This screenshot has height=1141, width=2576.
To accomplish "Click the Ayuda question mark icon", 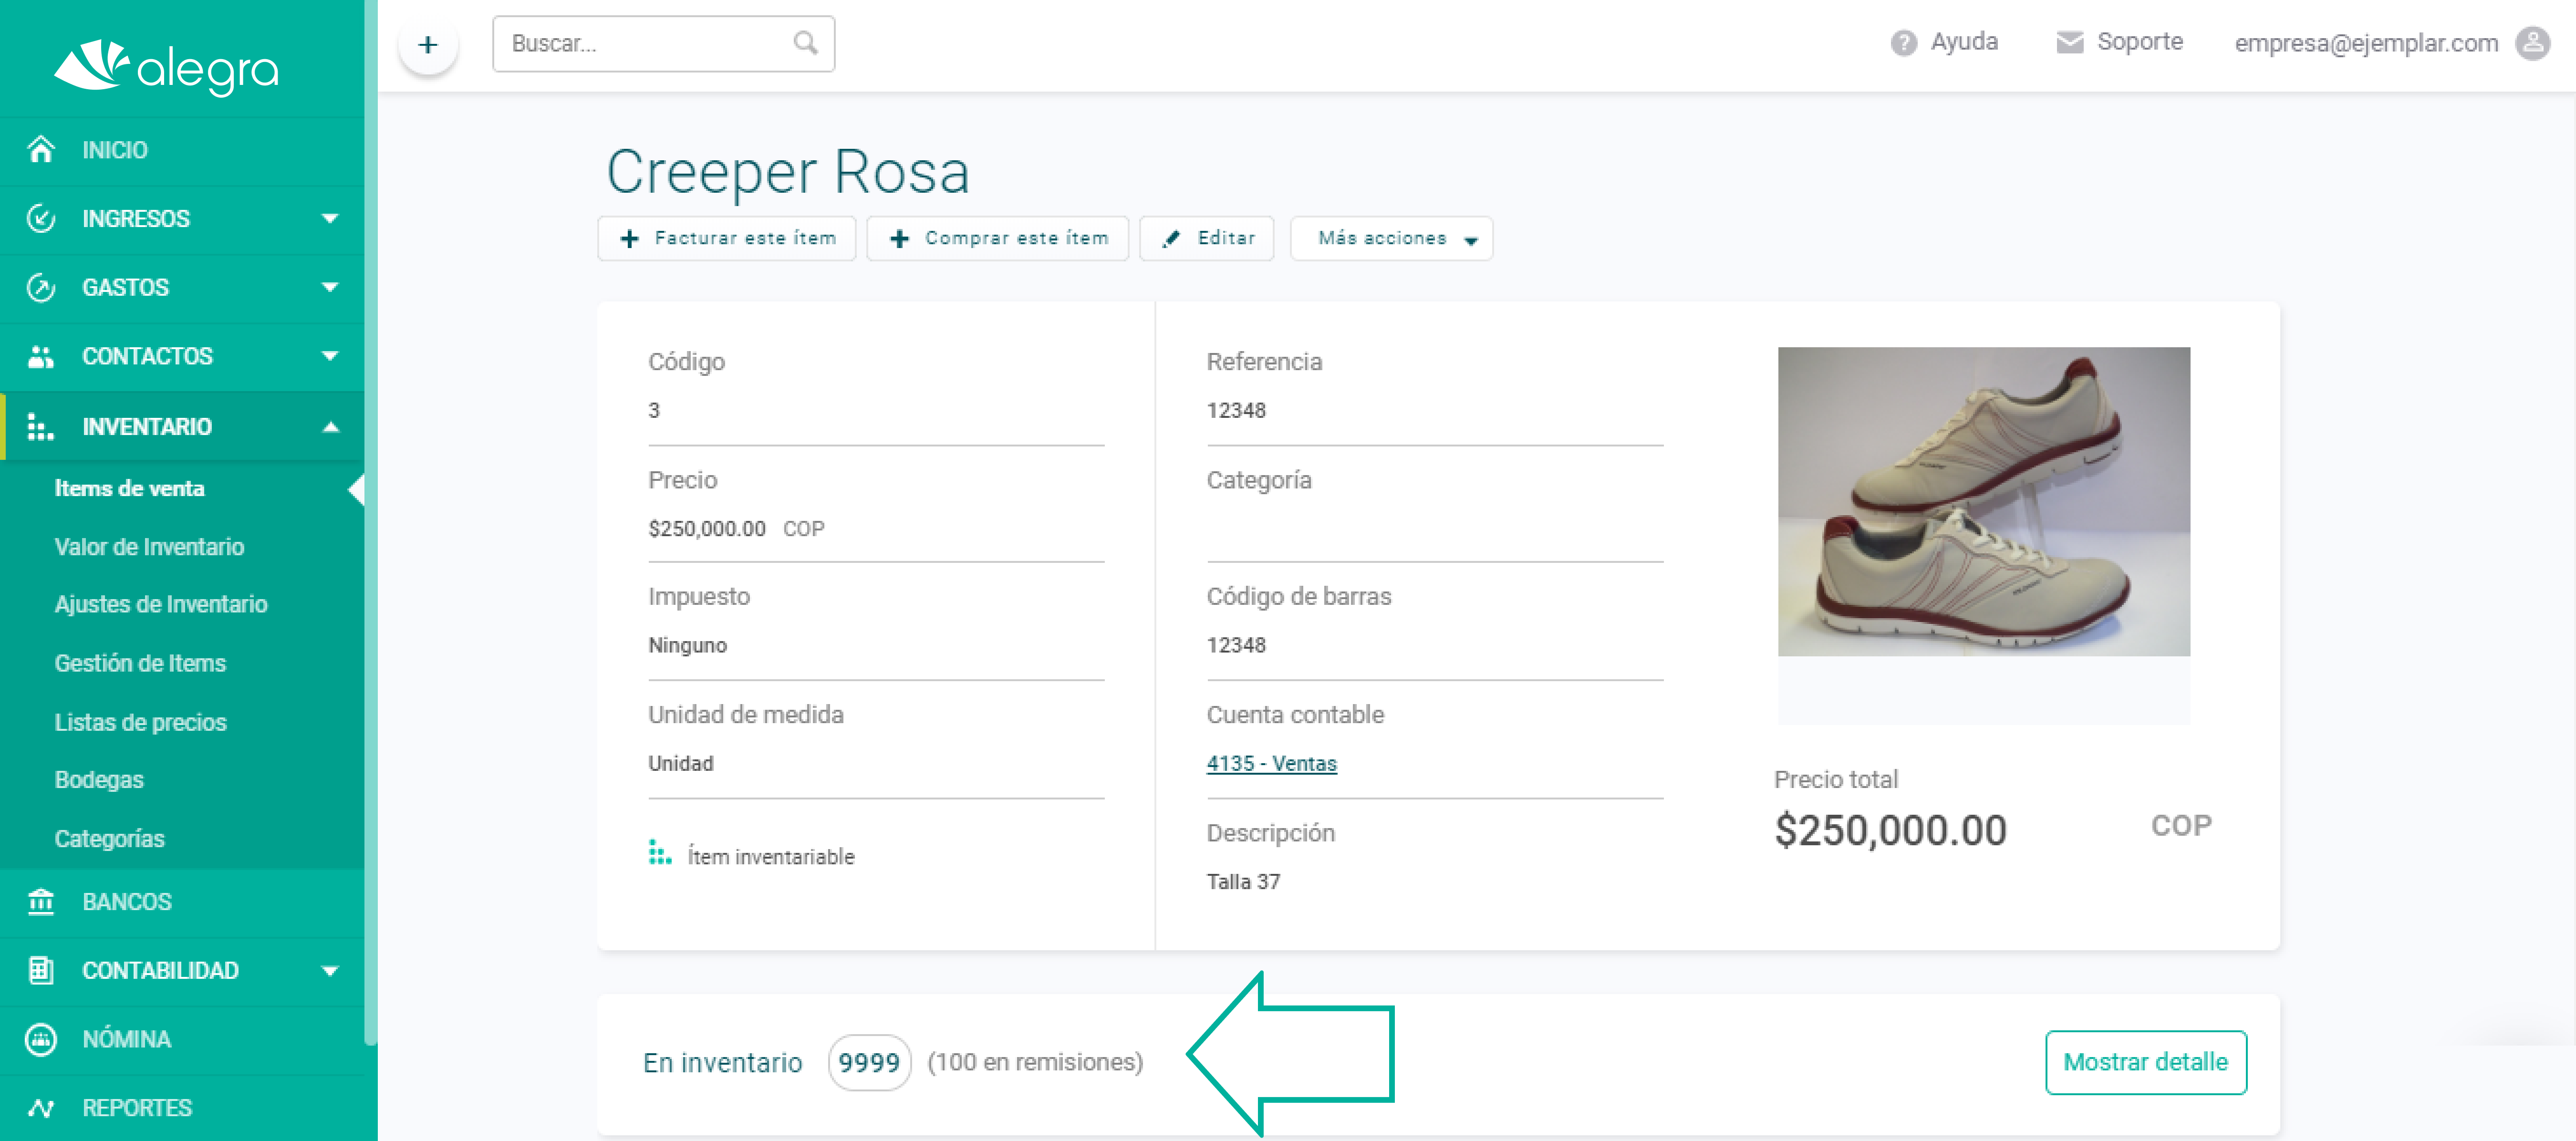I will click(1904, 43).
